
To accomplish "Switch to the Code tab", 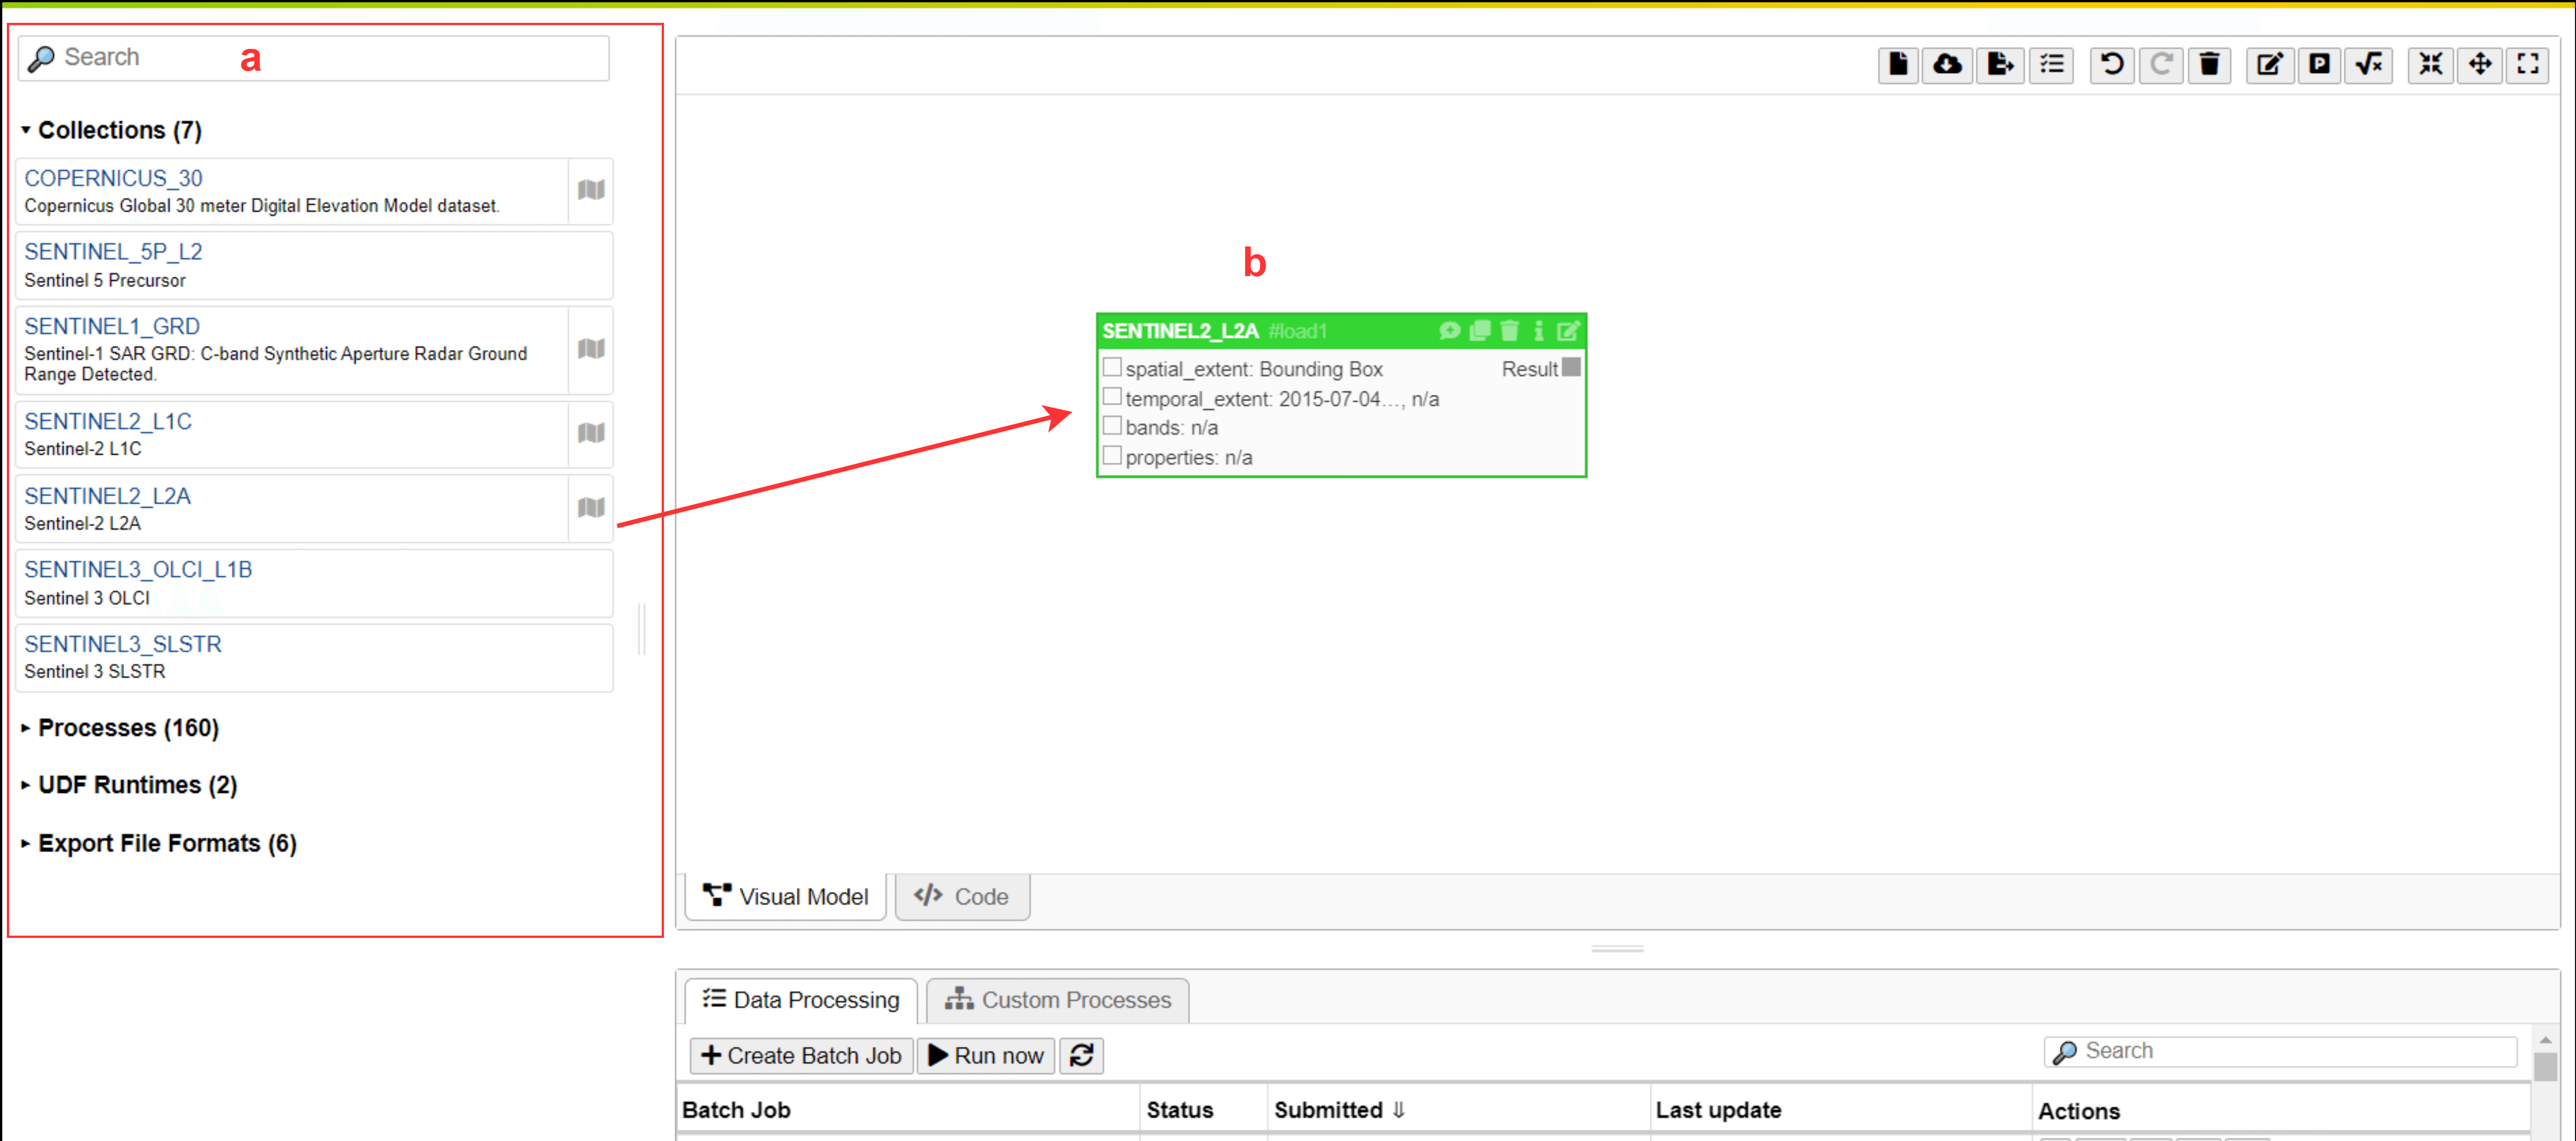I will click(x=961, y=896).
